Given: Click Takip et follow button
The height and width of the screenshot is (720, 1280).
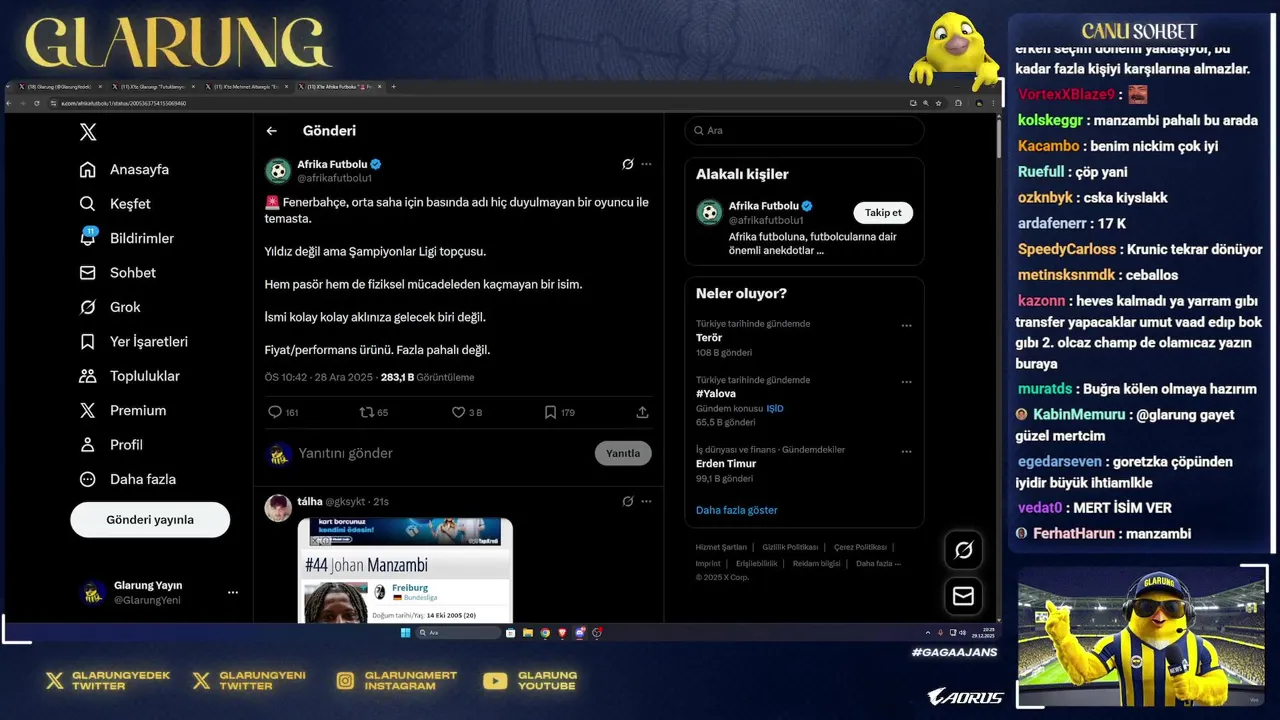Looking at the screenshot, I should point(883,212).
